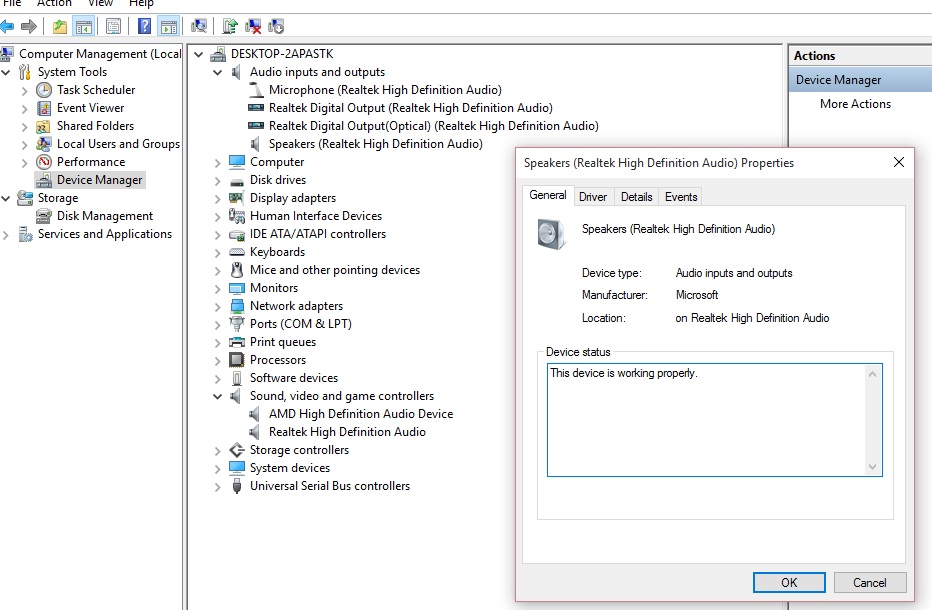932x610 pixels.
Task: Click the Back arrow in the toolbar
Action: coord(8,26)
